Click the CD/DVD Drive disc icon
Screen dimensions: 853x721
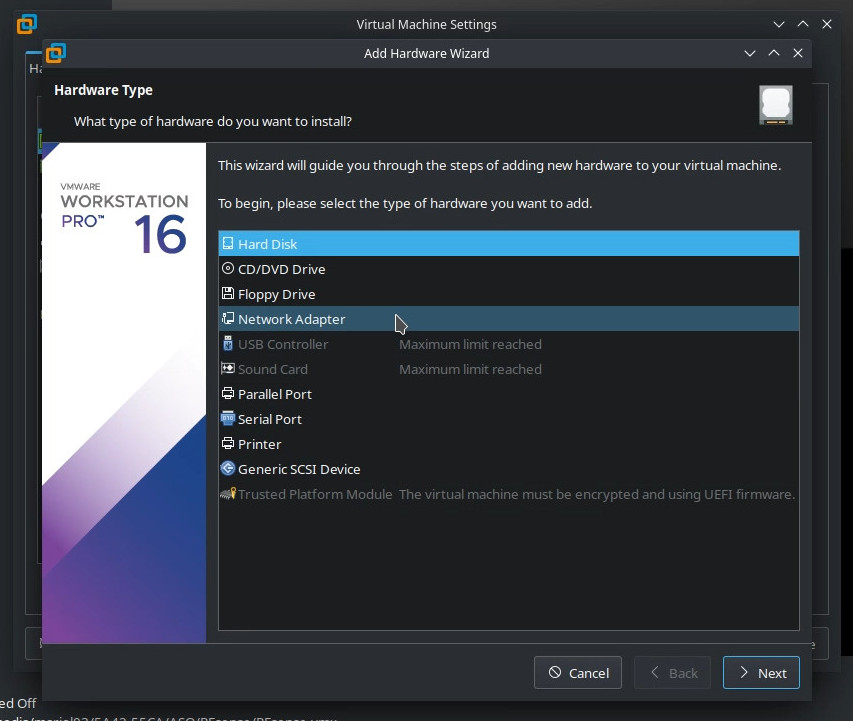tap(228, 269)
